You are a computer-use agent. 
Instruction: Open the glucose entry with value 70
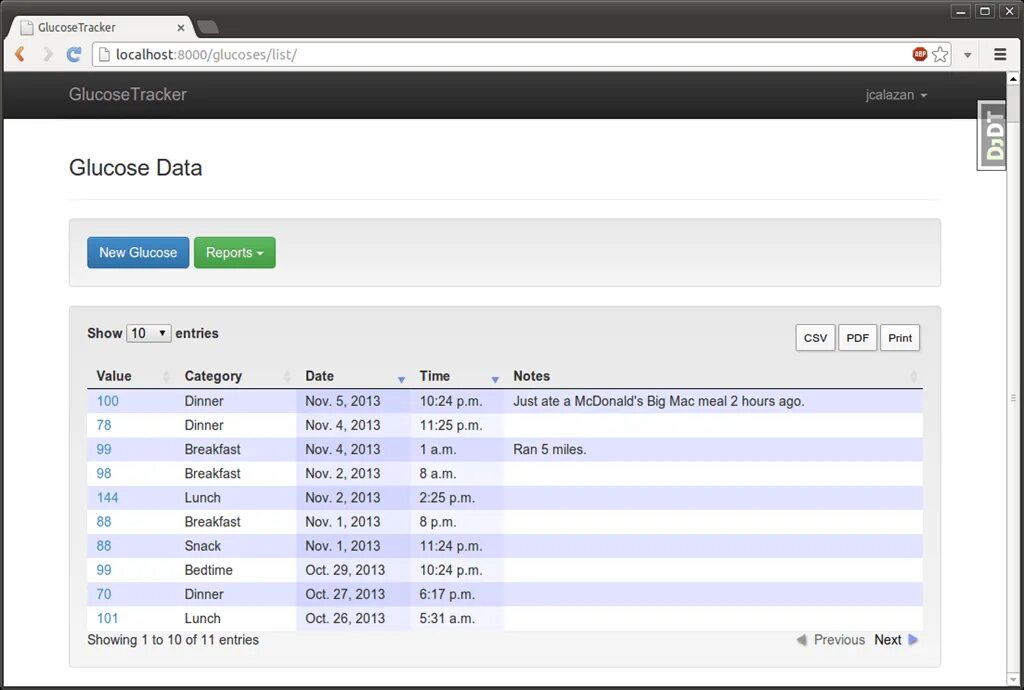104,594
